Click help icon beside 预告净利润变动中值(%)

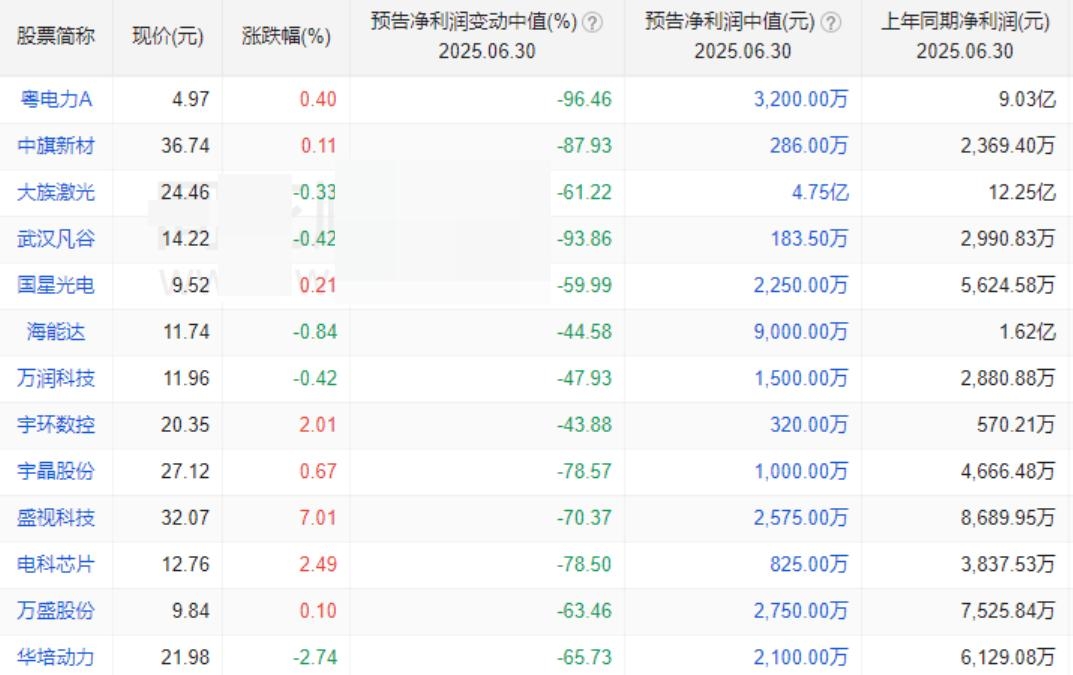click(592, 23)
